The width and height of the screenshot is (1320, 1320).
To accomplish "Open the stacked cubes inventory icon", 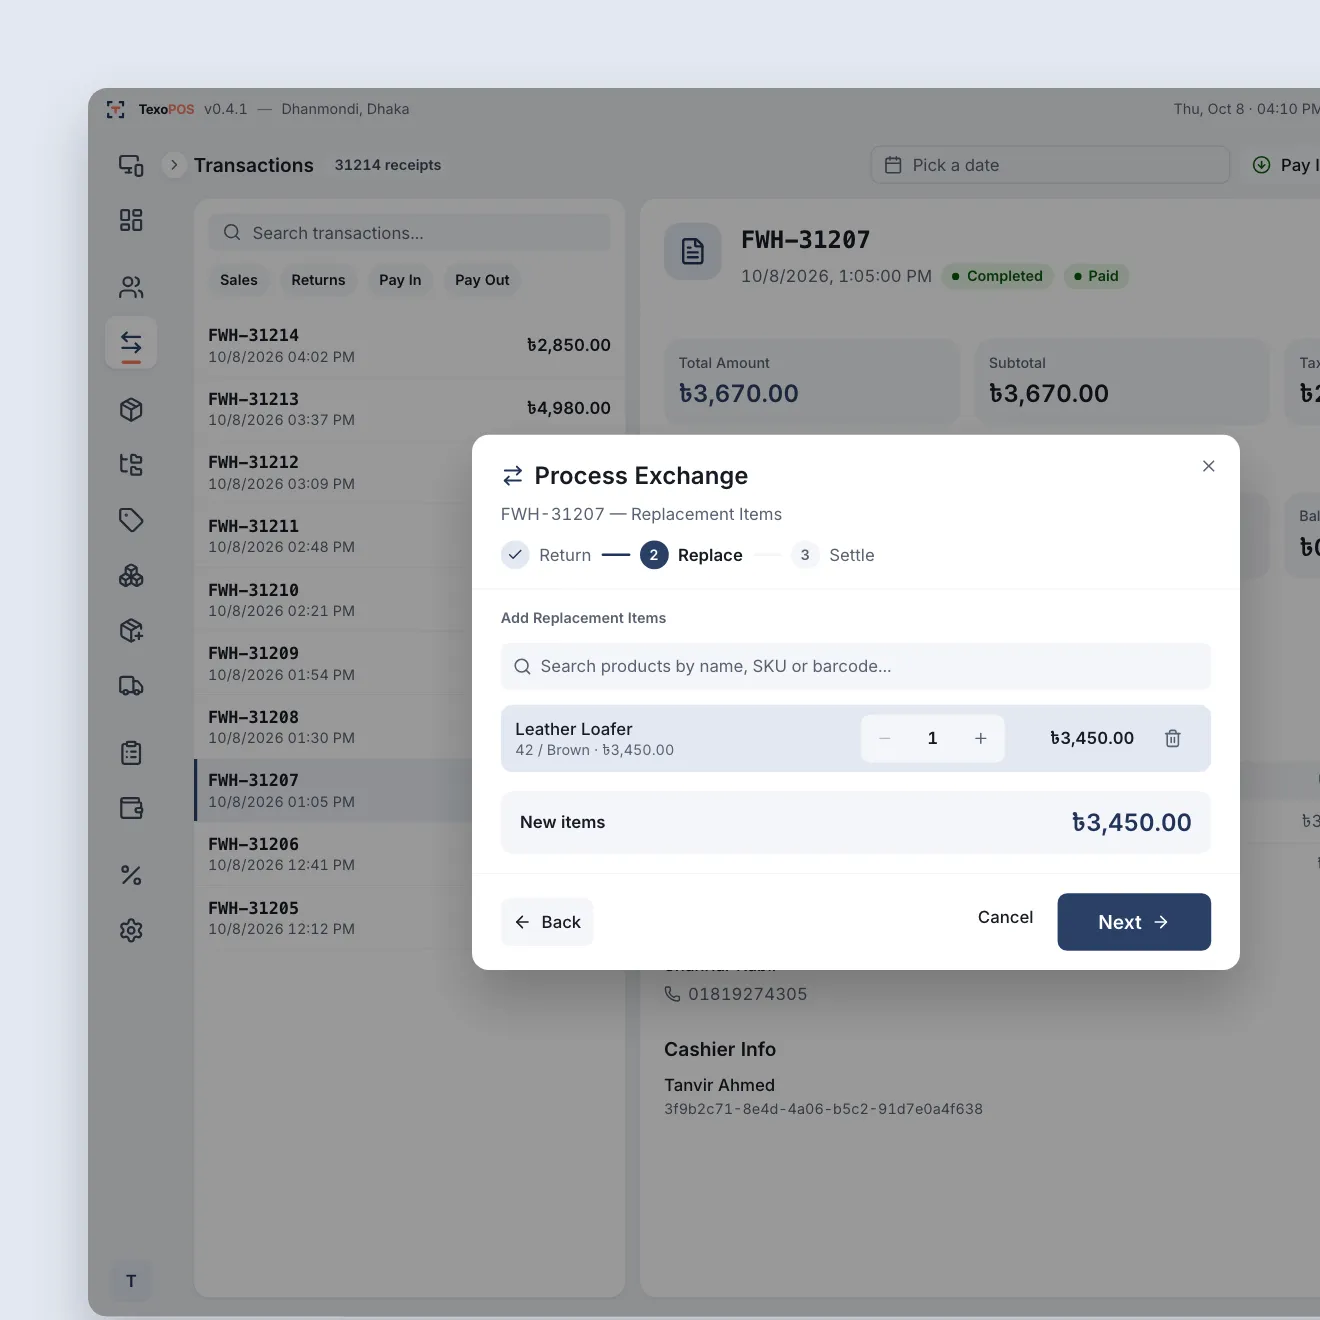I will pos(131,575).
